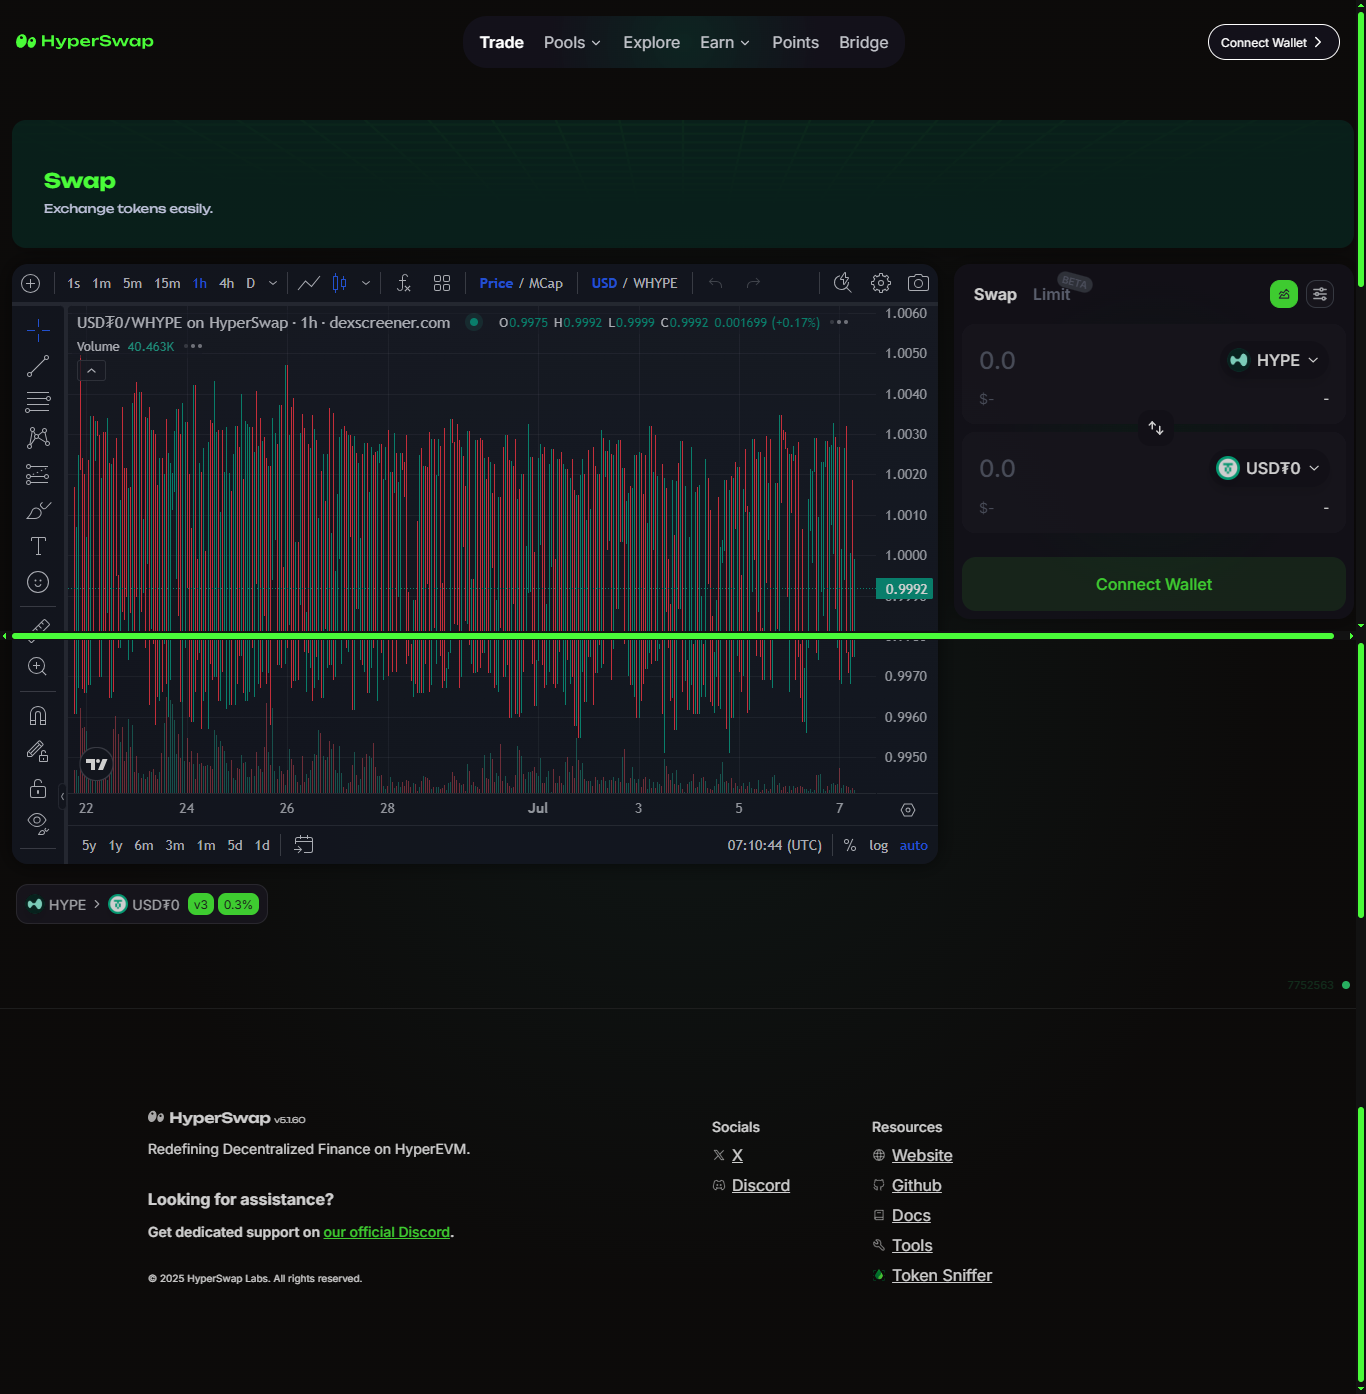Click the HYPE amount input field
The width and height of the screenshot is (1366, 1394).
point(1090,360)
